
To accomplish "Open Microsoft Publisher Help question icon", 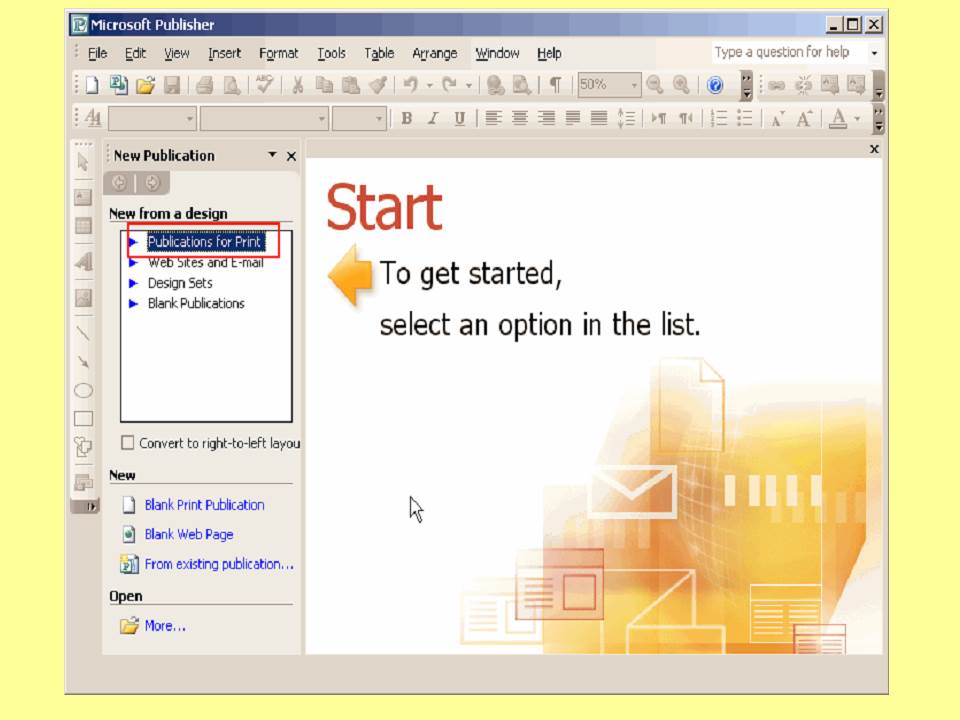I will click(x=714, y=84).
